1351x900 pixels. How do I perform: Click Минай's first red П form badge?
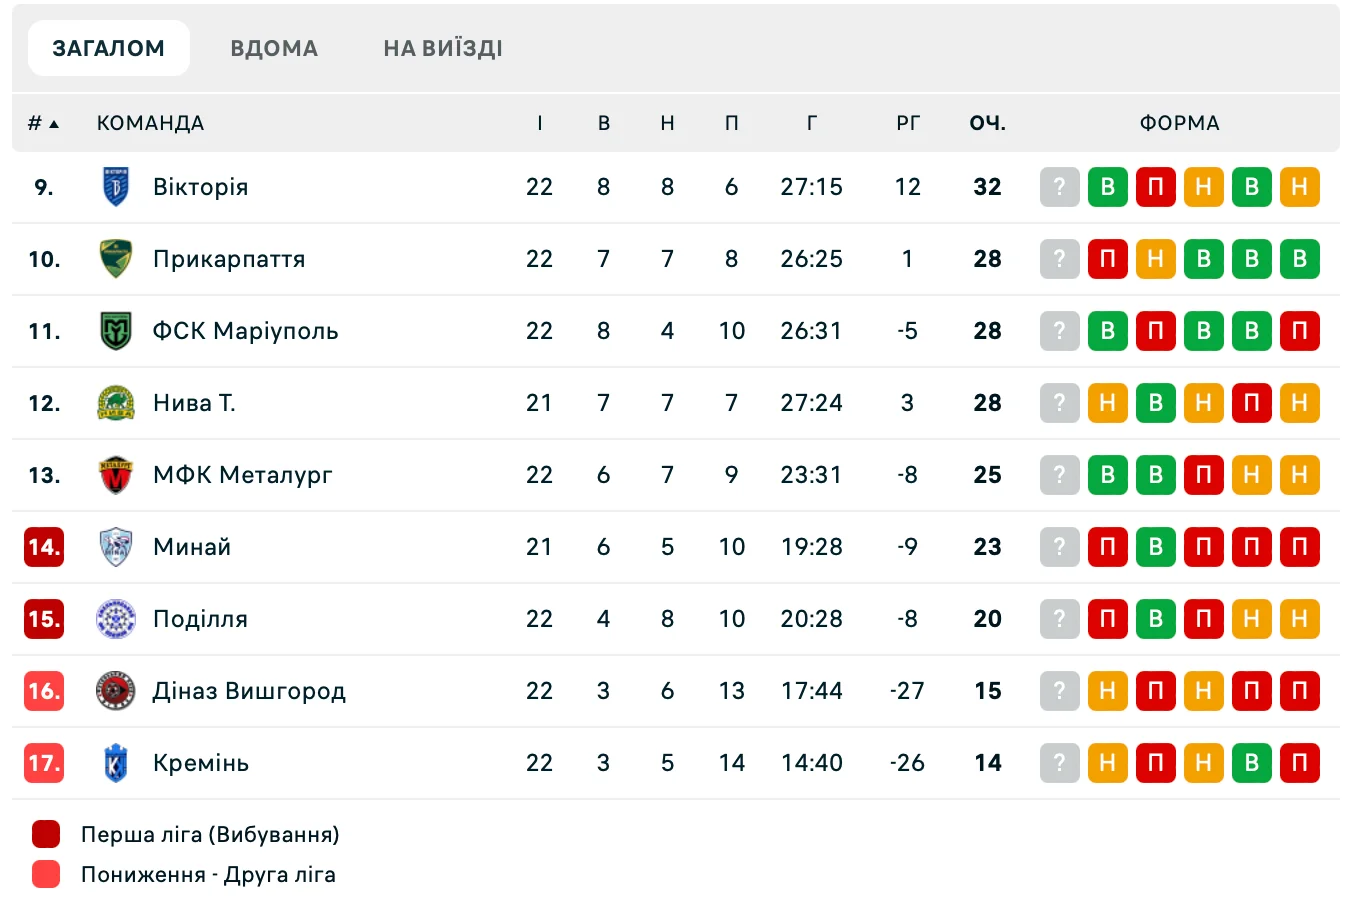[1107, 547]
